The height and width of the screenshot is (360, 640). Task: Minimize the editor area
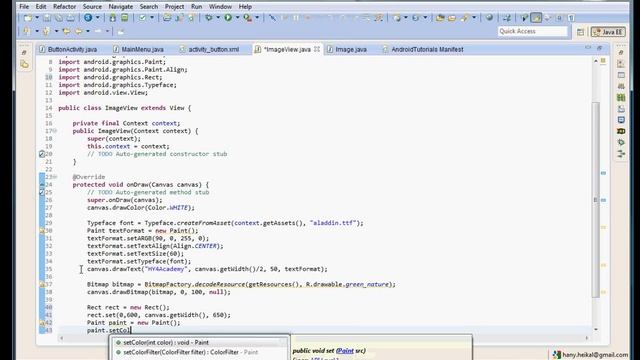588,48
